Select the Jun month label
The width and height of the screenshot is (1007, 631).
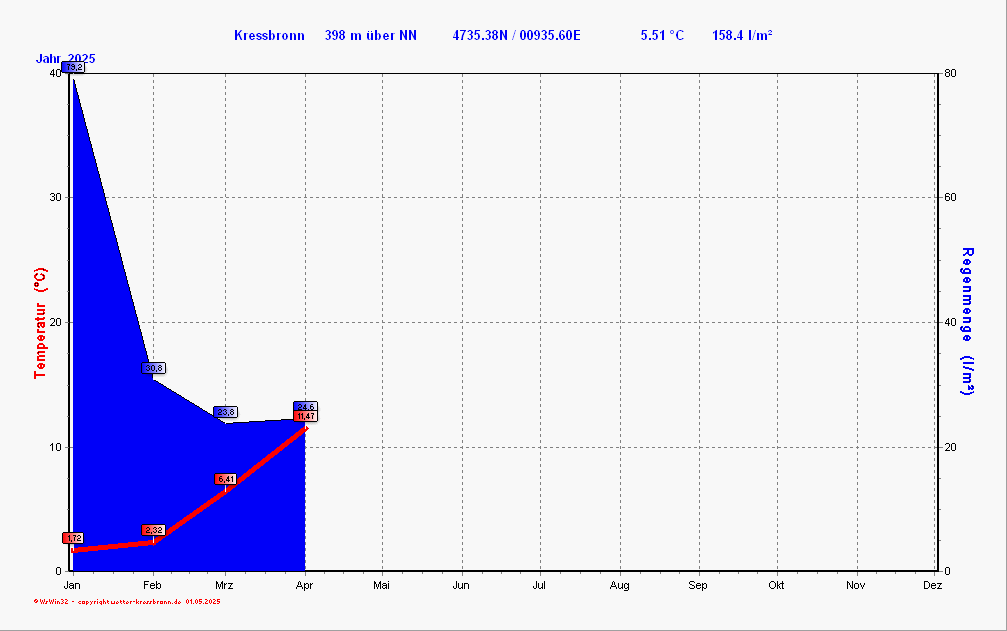pyautogui.click(x=460, y=585)
